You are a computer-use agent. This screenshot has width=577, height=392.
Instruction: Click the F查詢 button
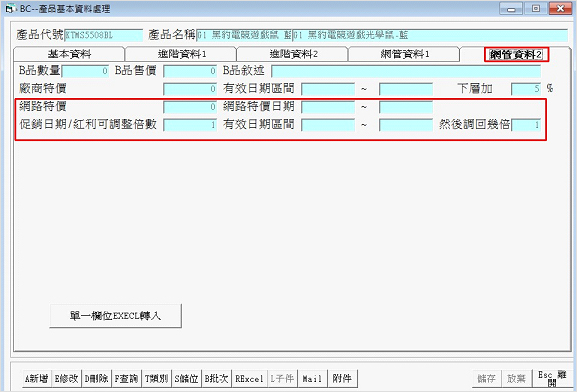tap(126, 378)
